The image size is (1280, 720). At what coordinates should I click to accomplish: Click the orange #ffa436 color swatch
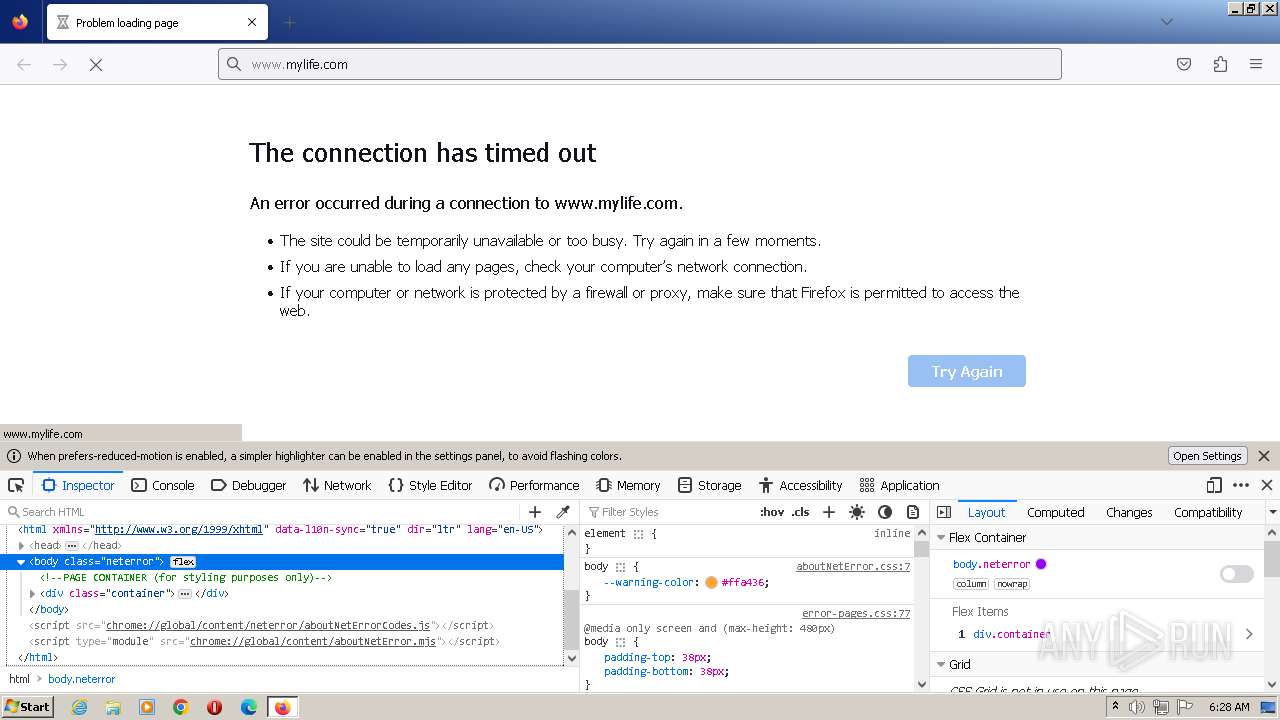tap(711, 582)
